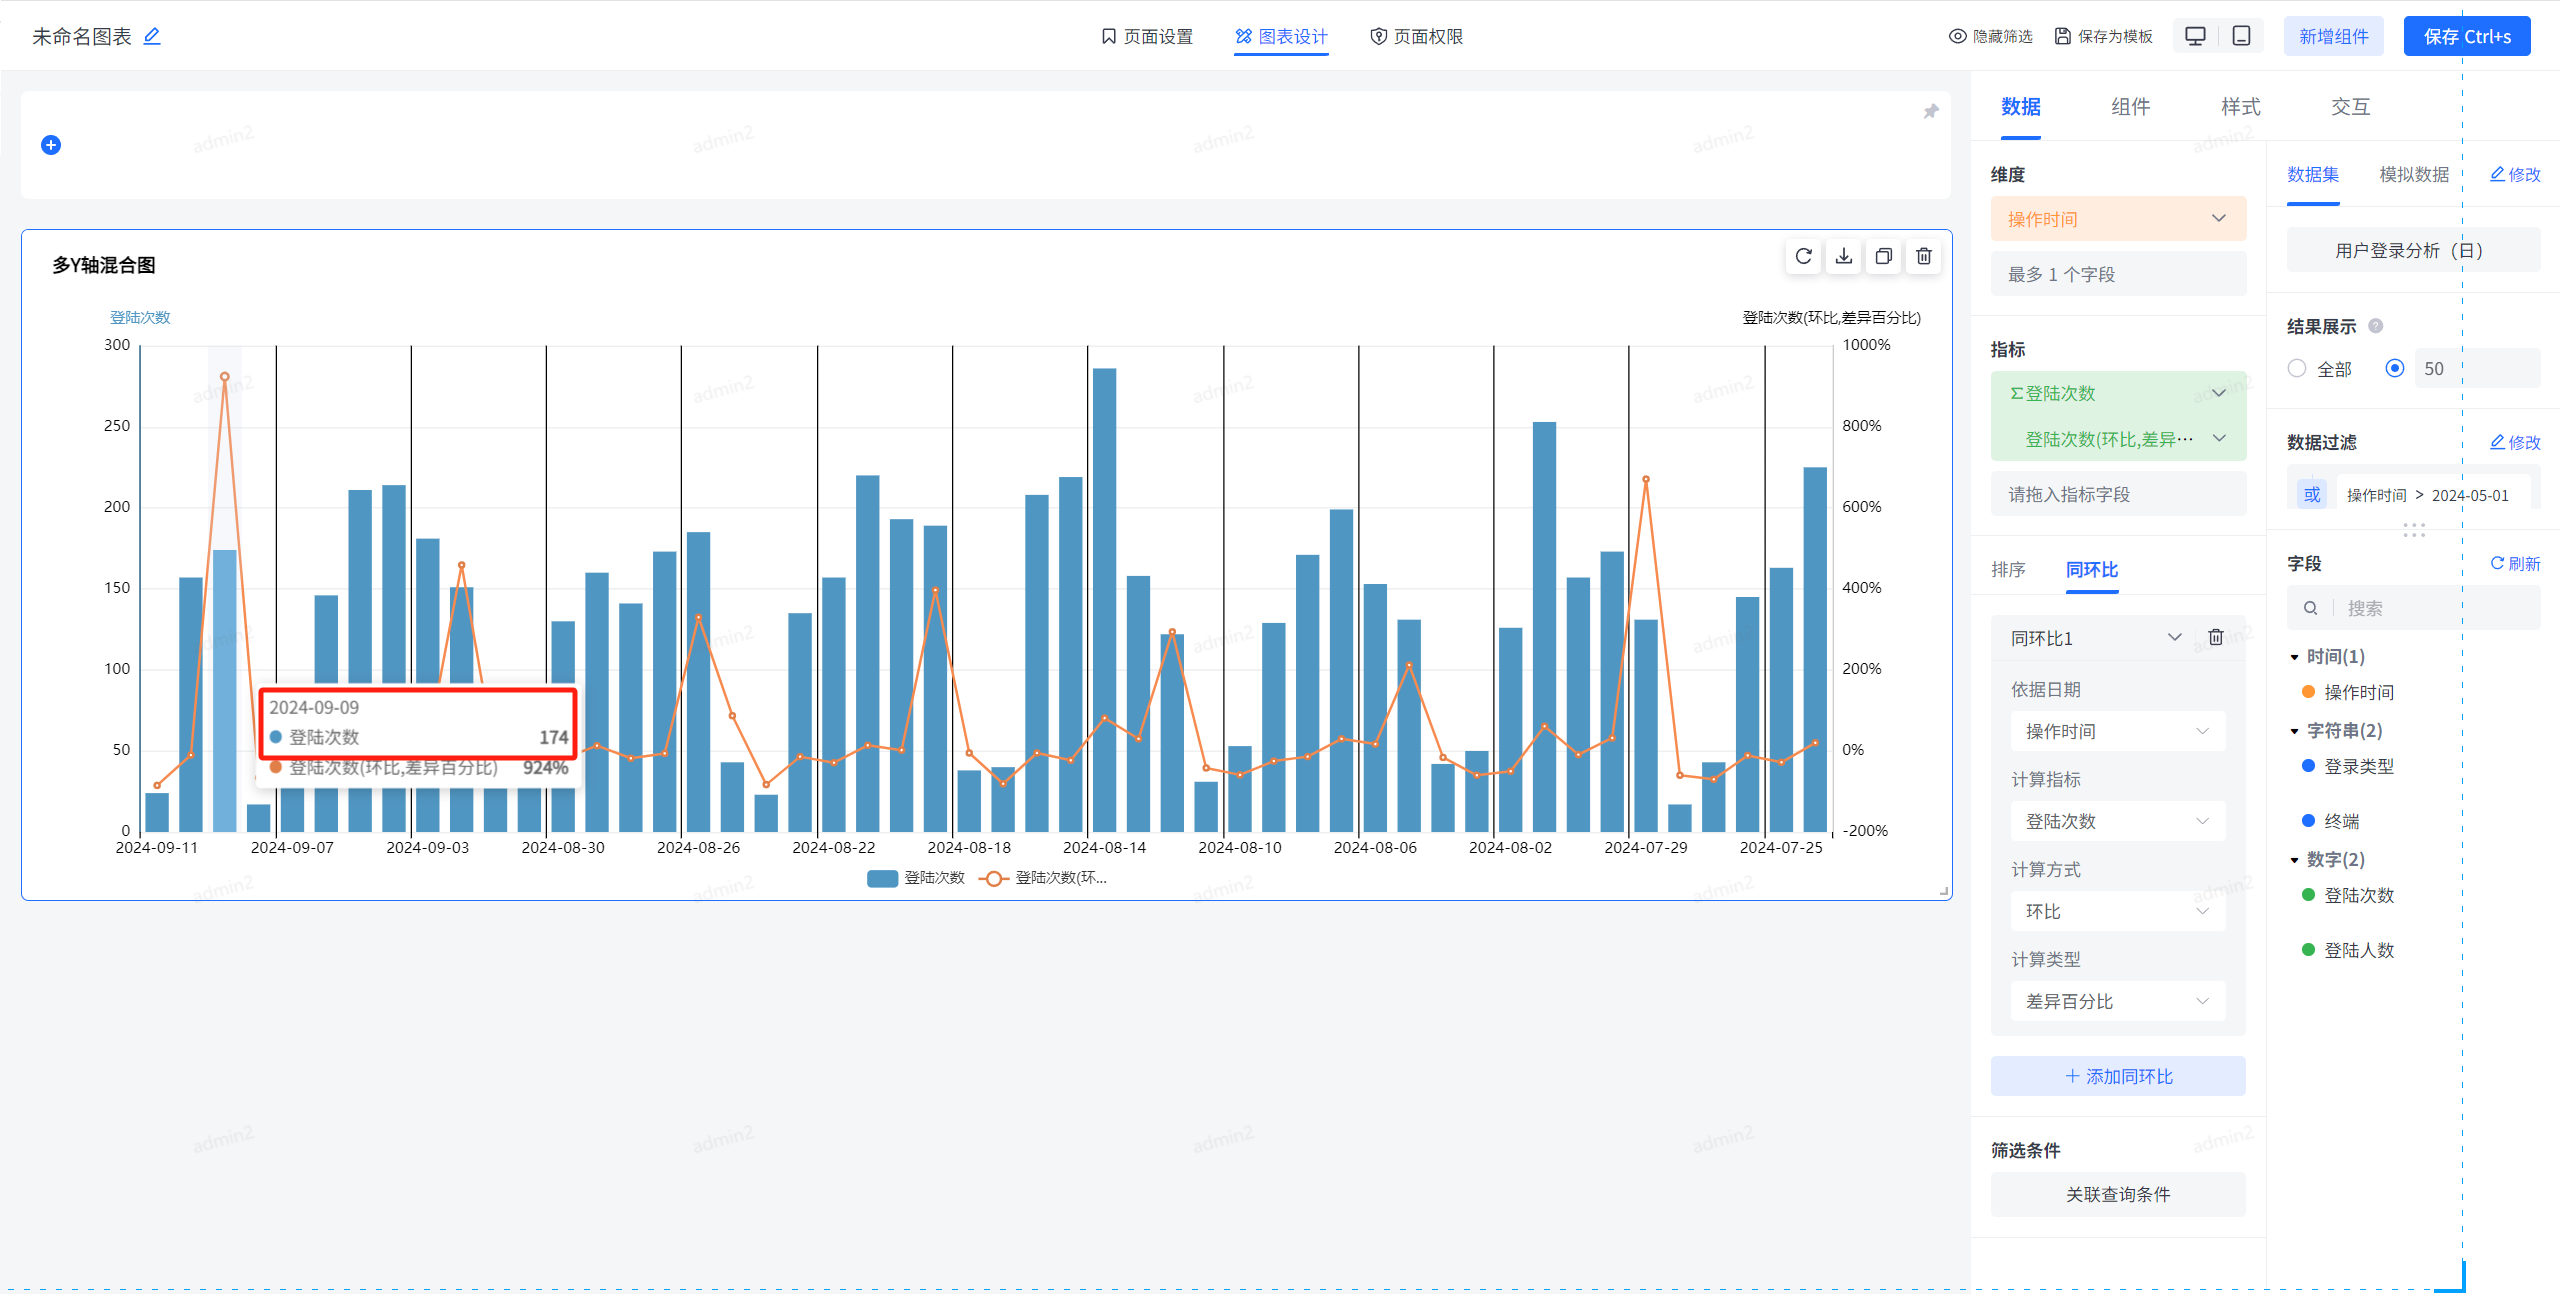Delete the chart using the trash icon

(1923, 257)
